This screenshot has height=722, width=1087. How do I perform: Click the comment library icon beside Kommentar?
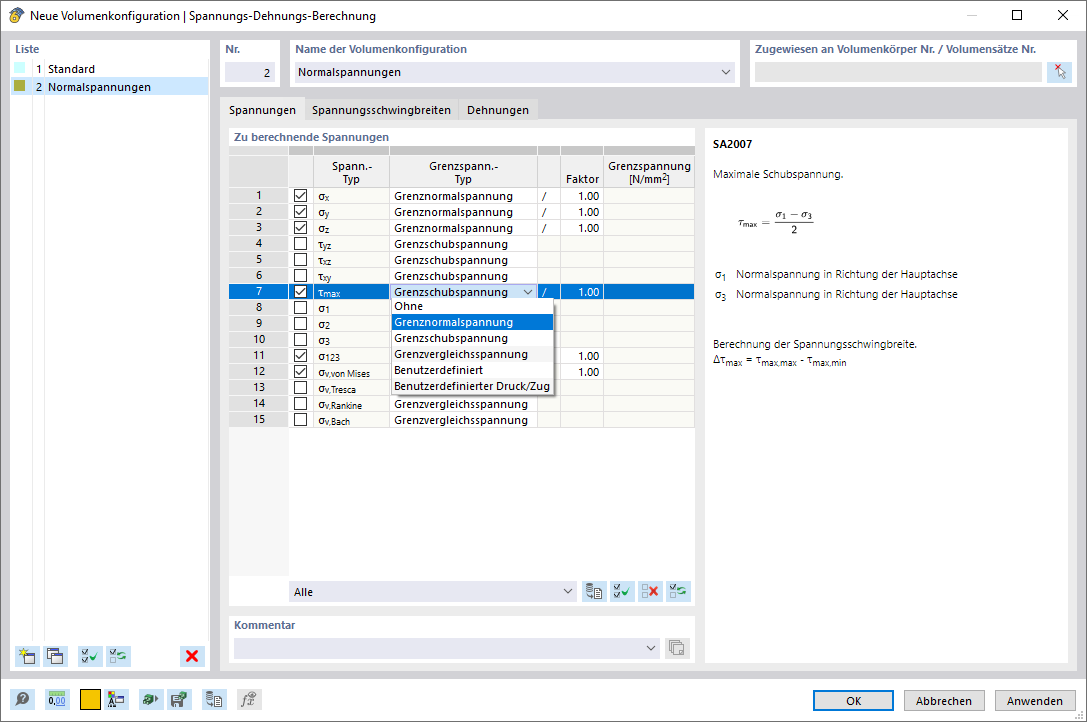[677, 648]
